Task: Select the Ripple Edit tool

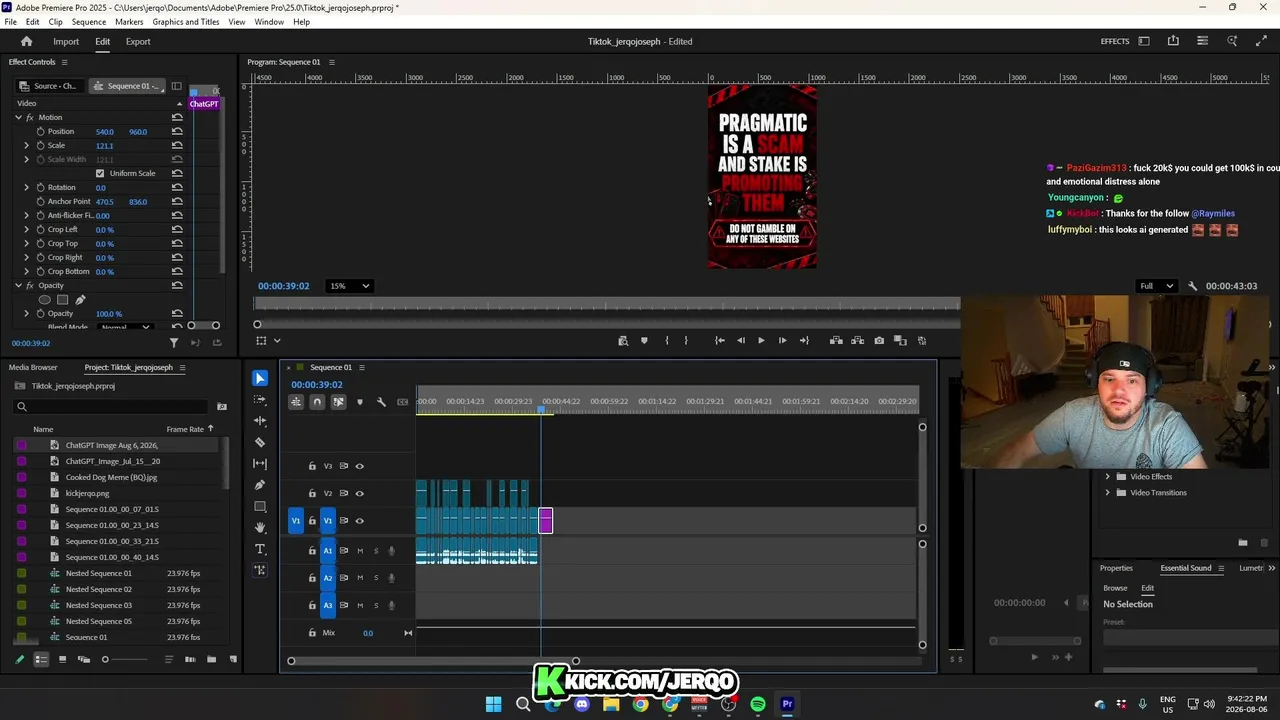Action: (x=260, y=421)
